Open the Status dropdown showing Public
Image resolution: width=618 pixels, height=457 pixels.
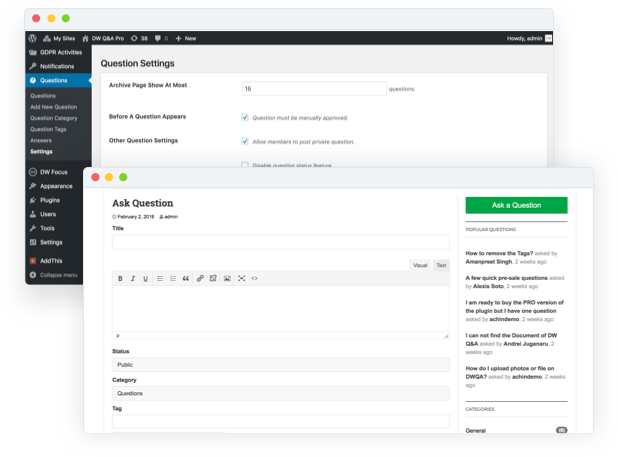(x=281, y=364)
